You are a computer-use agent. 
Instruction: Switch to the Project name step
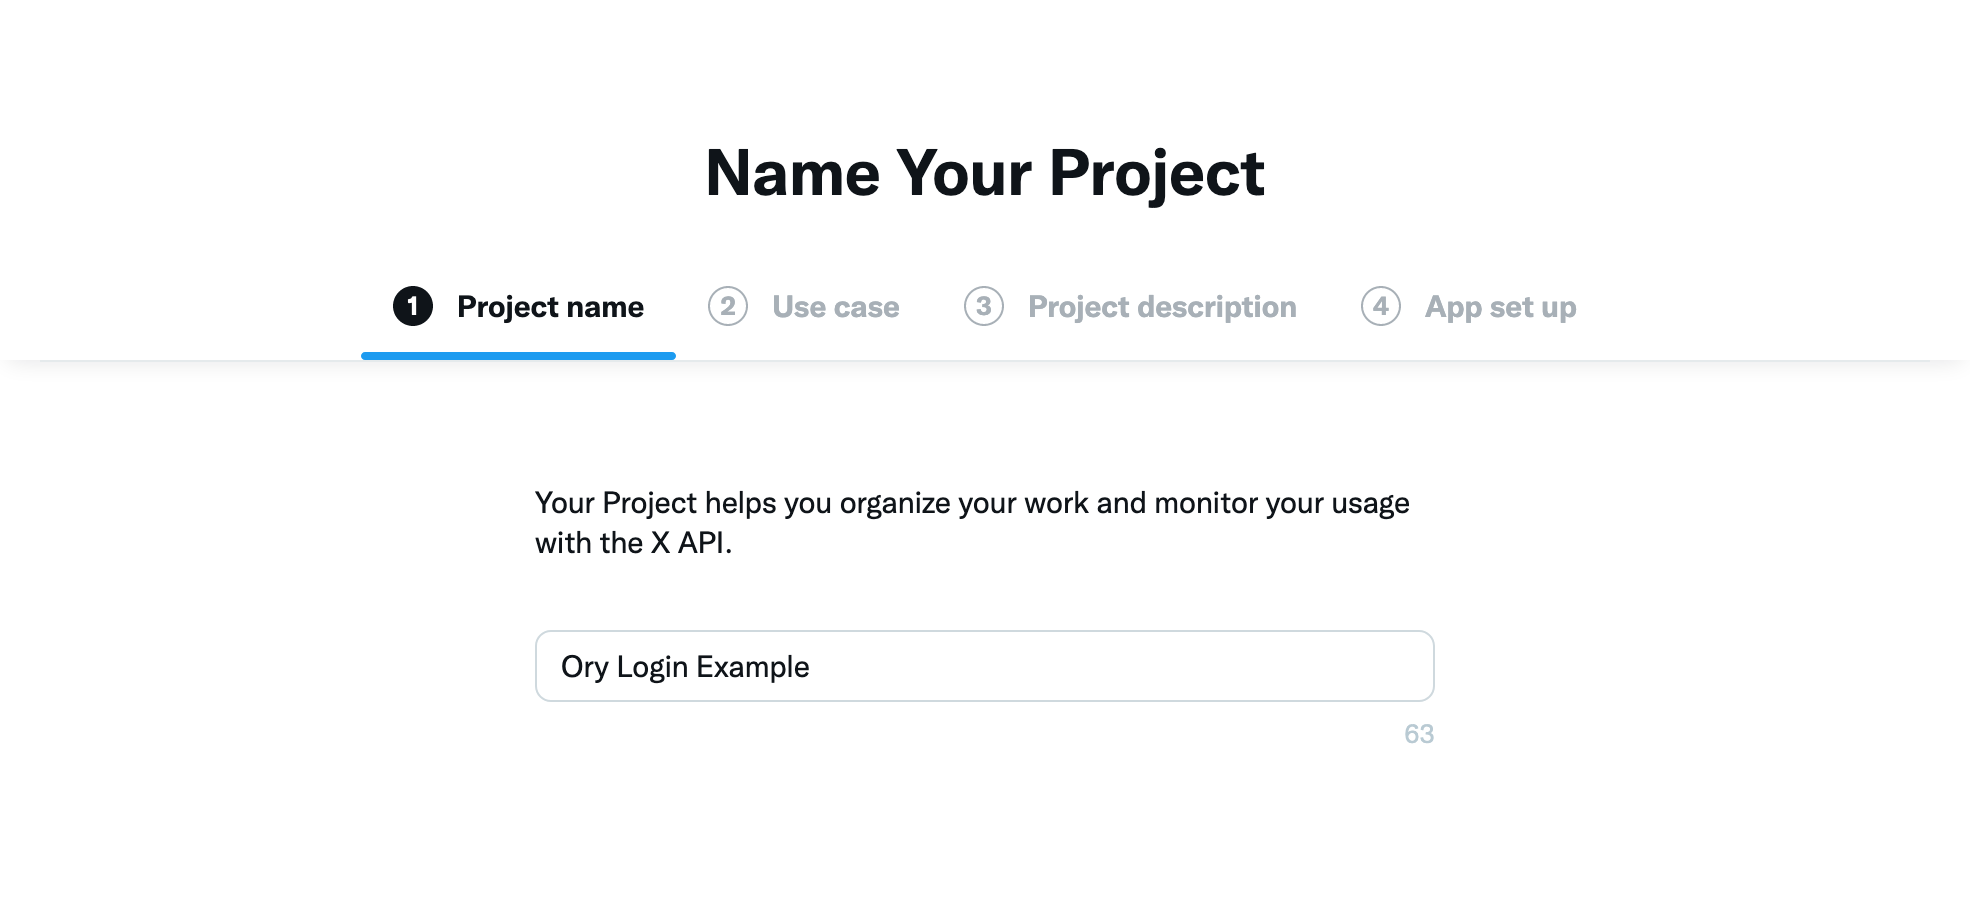coord(550,307)
